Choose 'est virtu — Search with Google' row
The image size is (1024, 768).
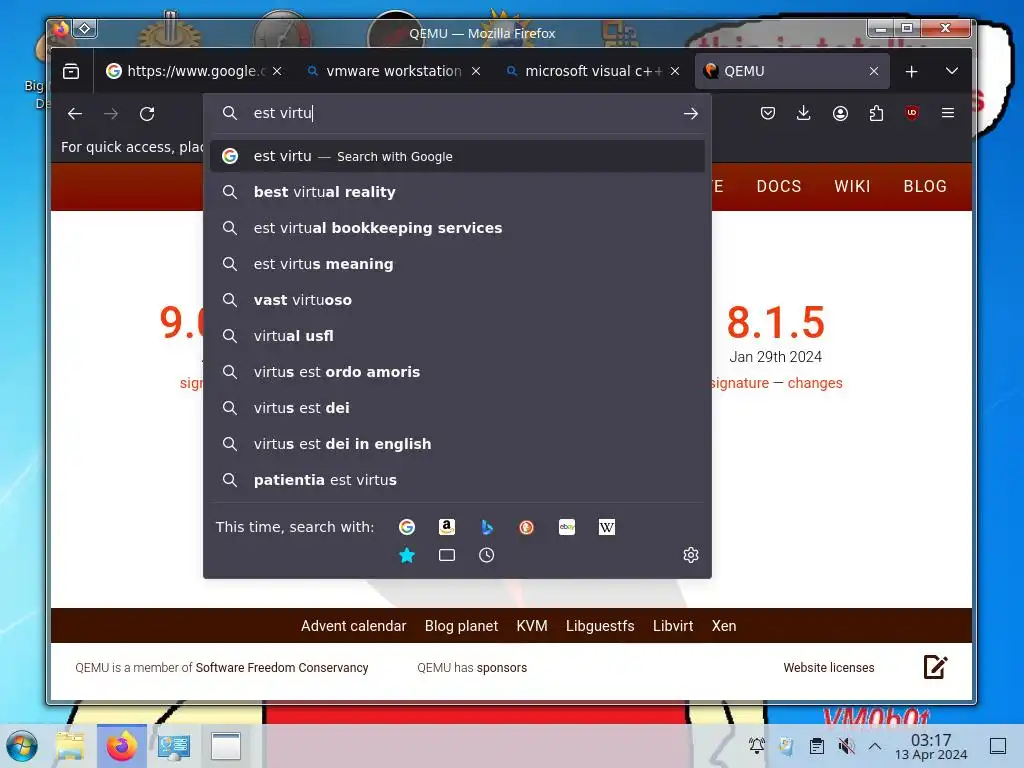click(x=457, y=156)
